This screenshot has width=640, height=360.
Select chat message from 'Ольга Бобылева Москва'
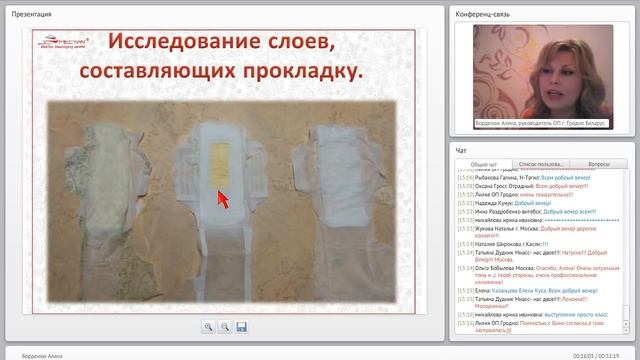(539, 275)
